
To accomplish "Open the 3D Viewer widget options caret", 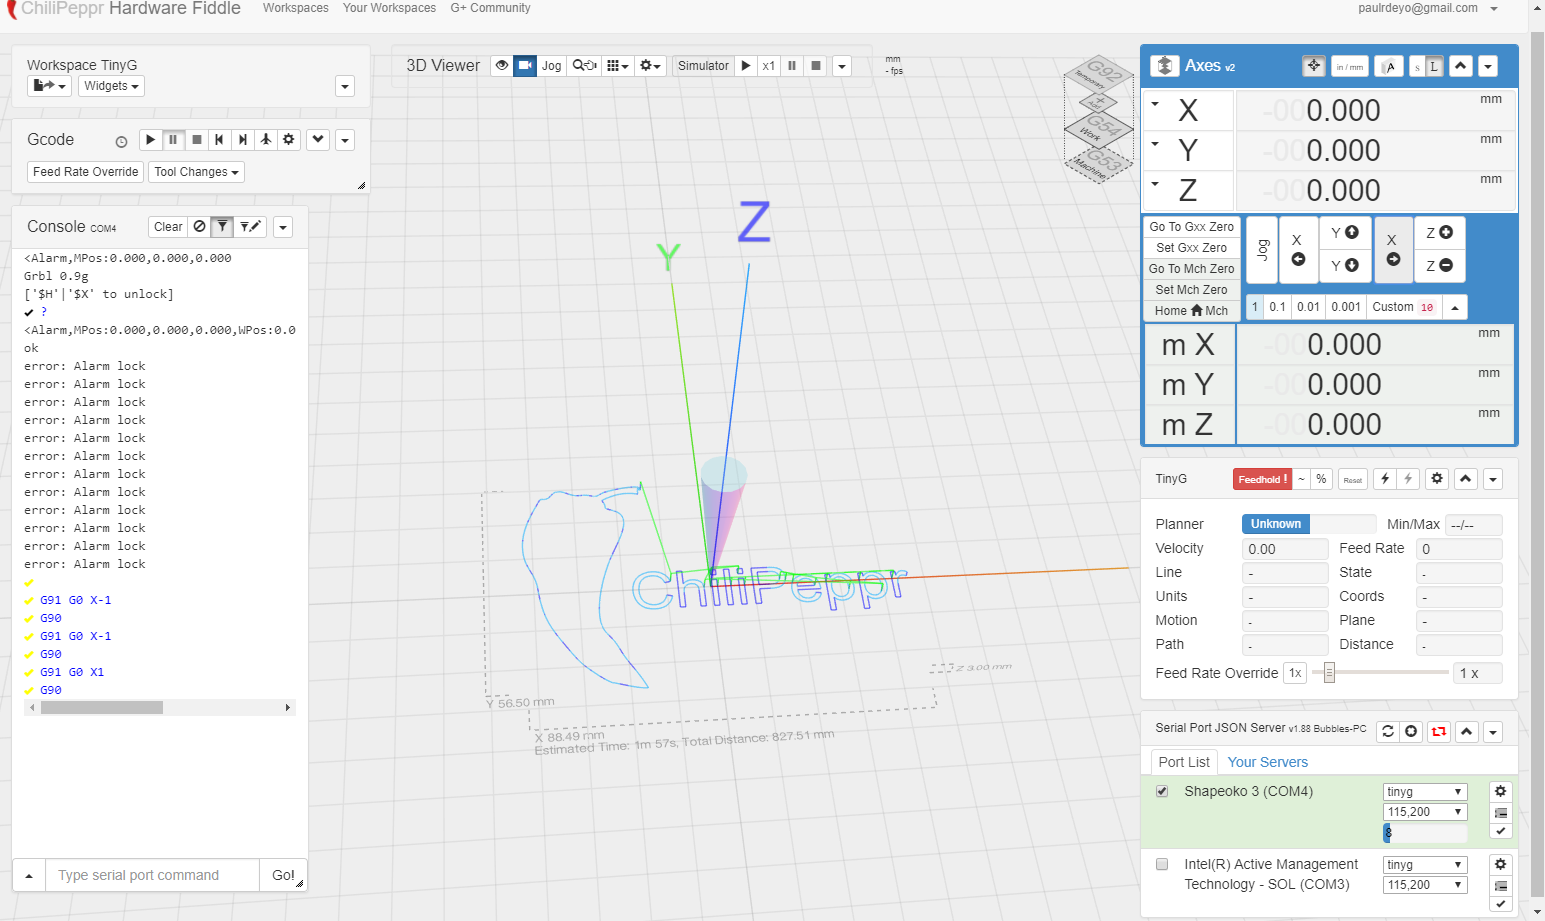I will coord(842,66).
